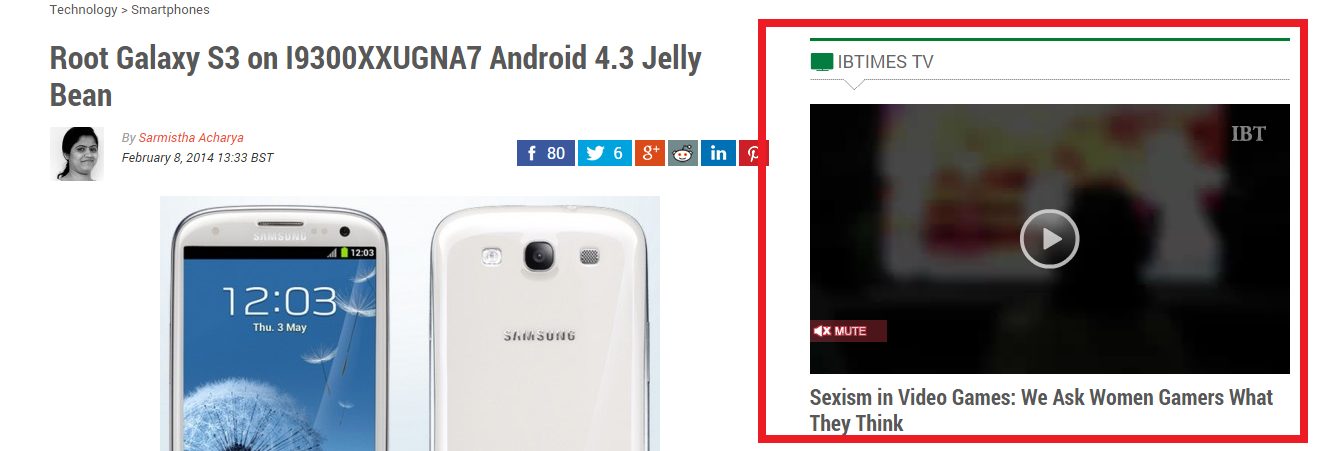Open the Technology breadcrumb
The width and height of the screenshot is (1328, 451).
click(83, 10)
